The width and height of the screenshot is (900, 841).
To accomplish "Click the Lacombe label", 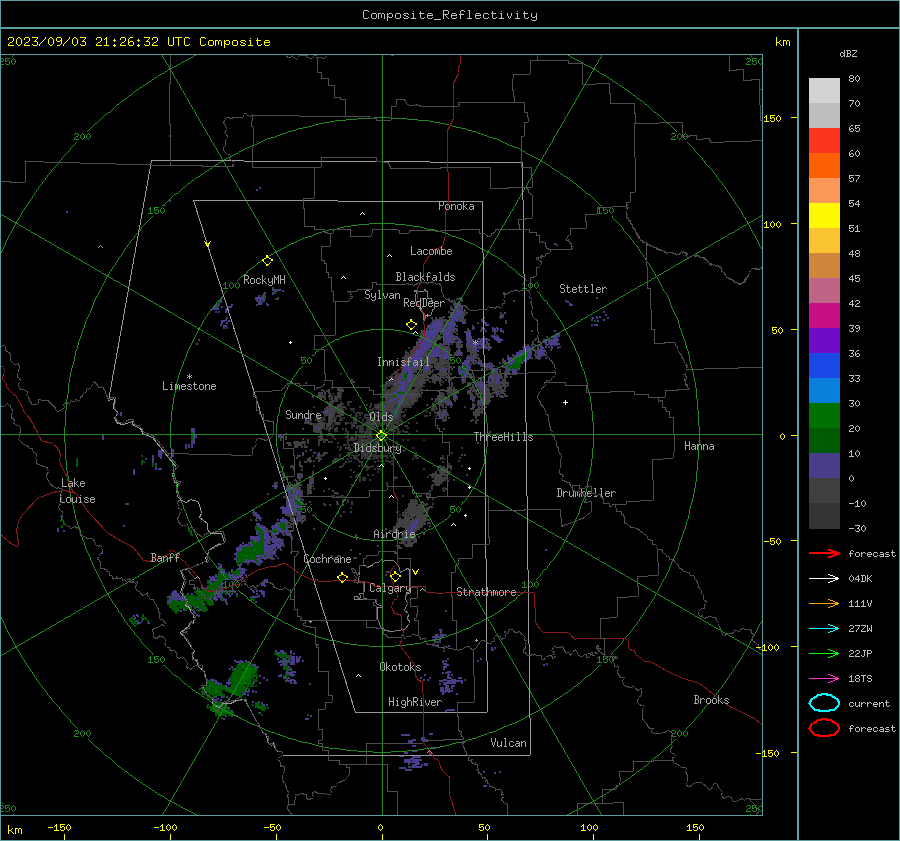I will (431, 251).
